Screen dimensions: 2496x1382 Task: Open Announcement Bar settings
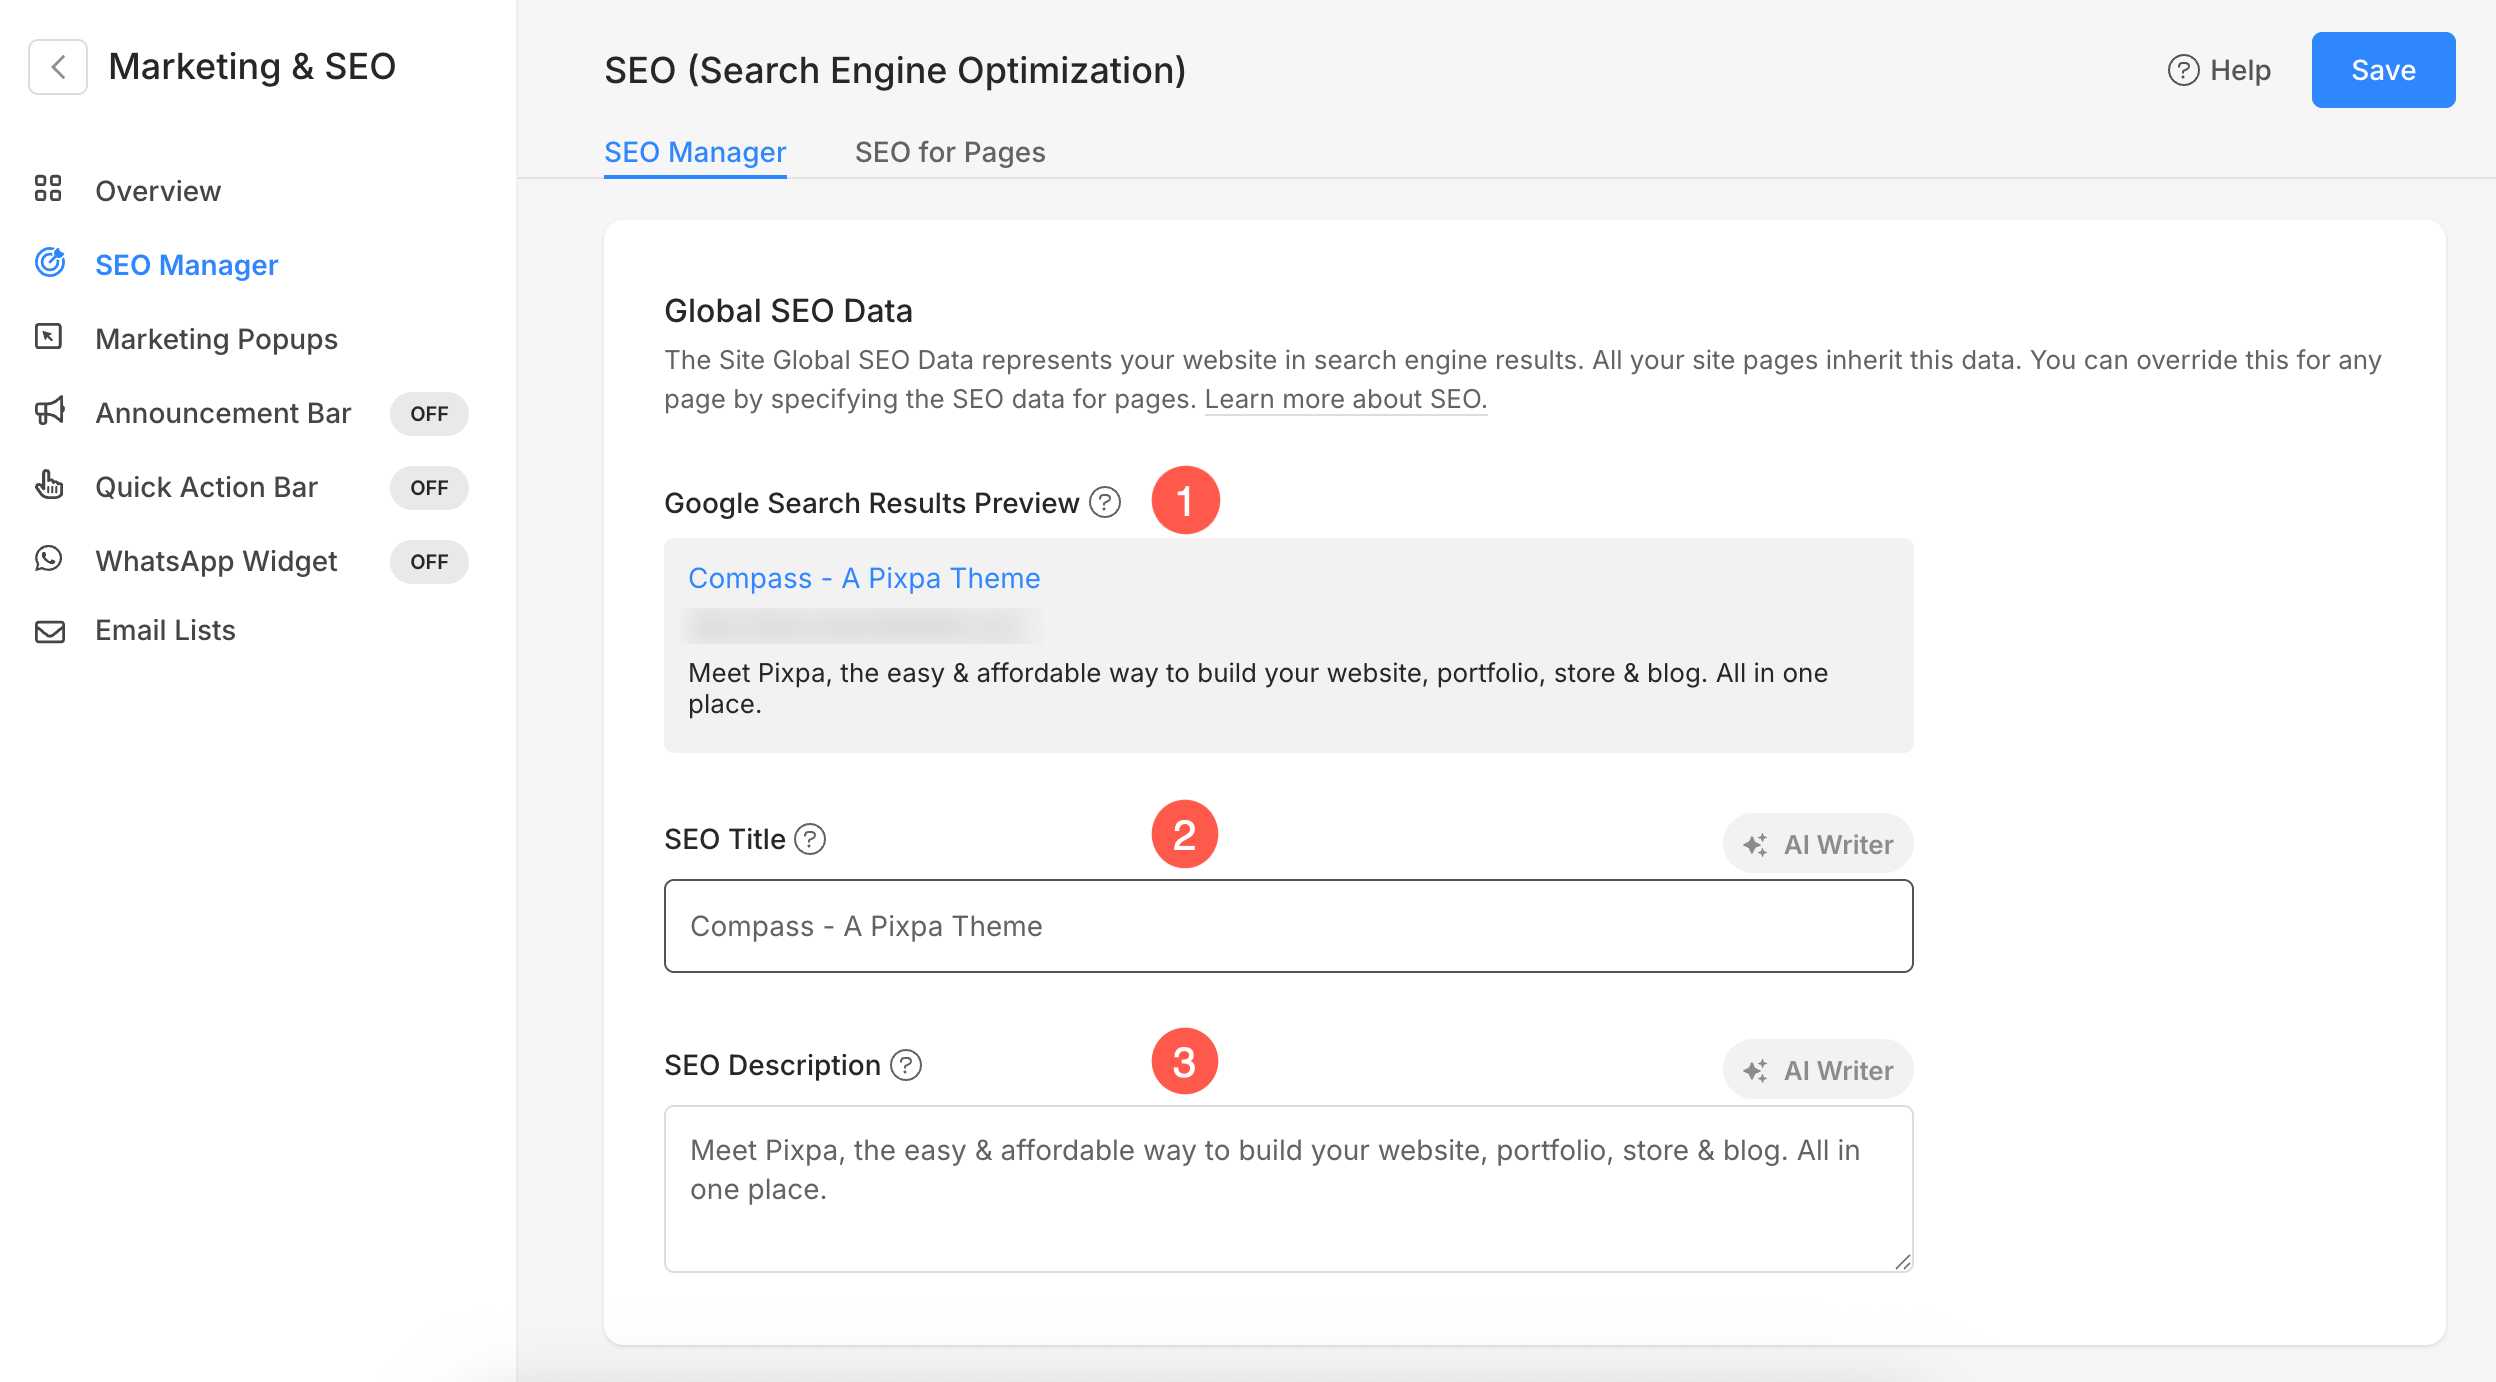pos(223,413)
